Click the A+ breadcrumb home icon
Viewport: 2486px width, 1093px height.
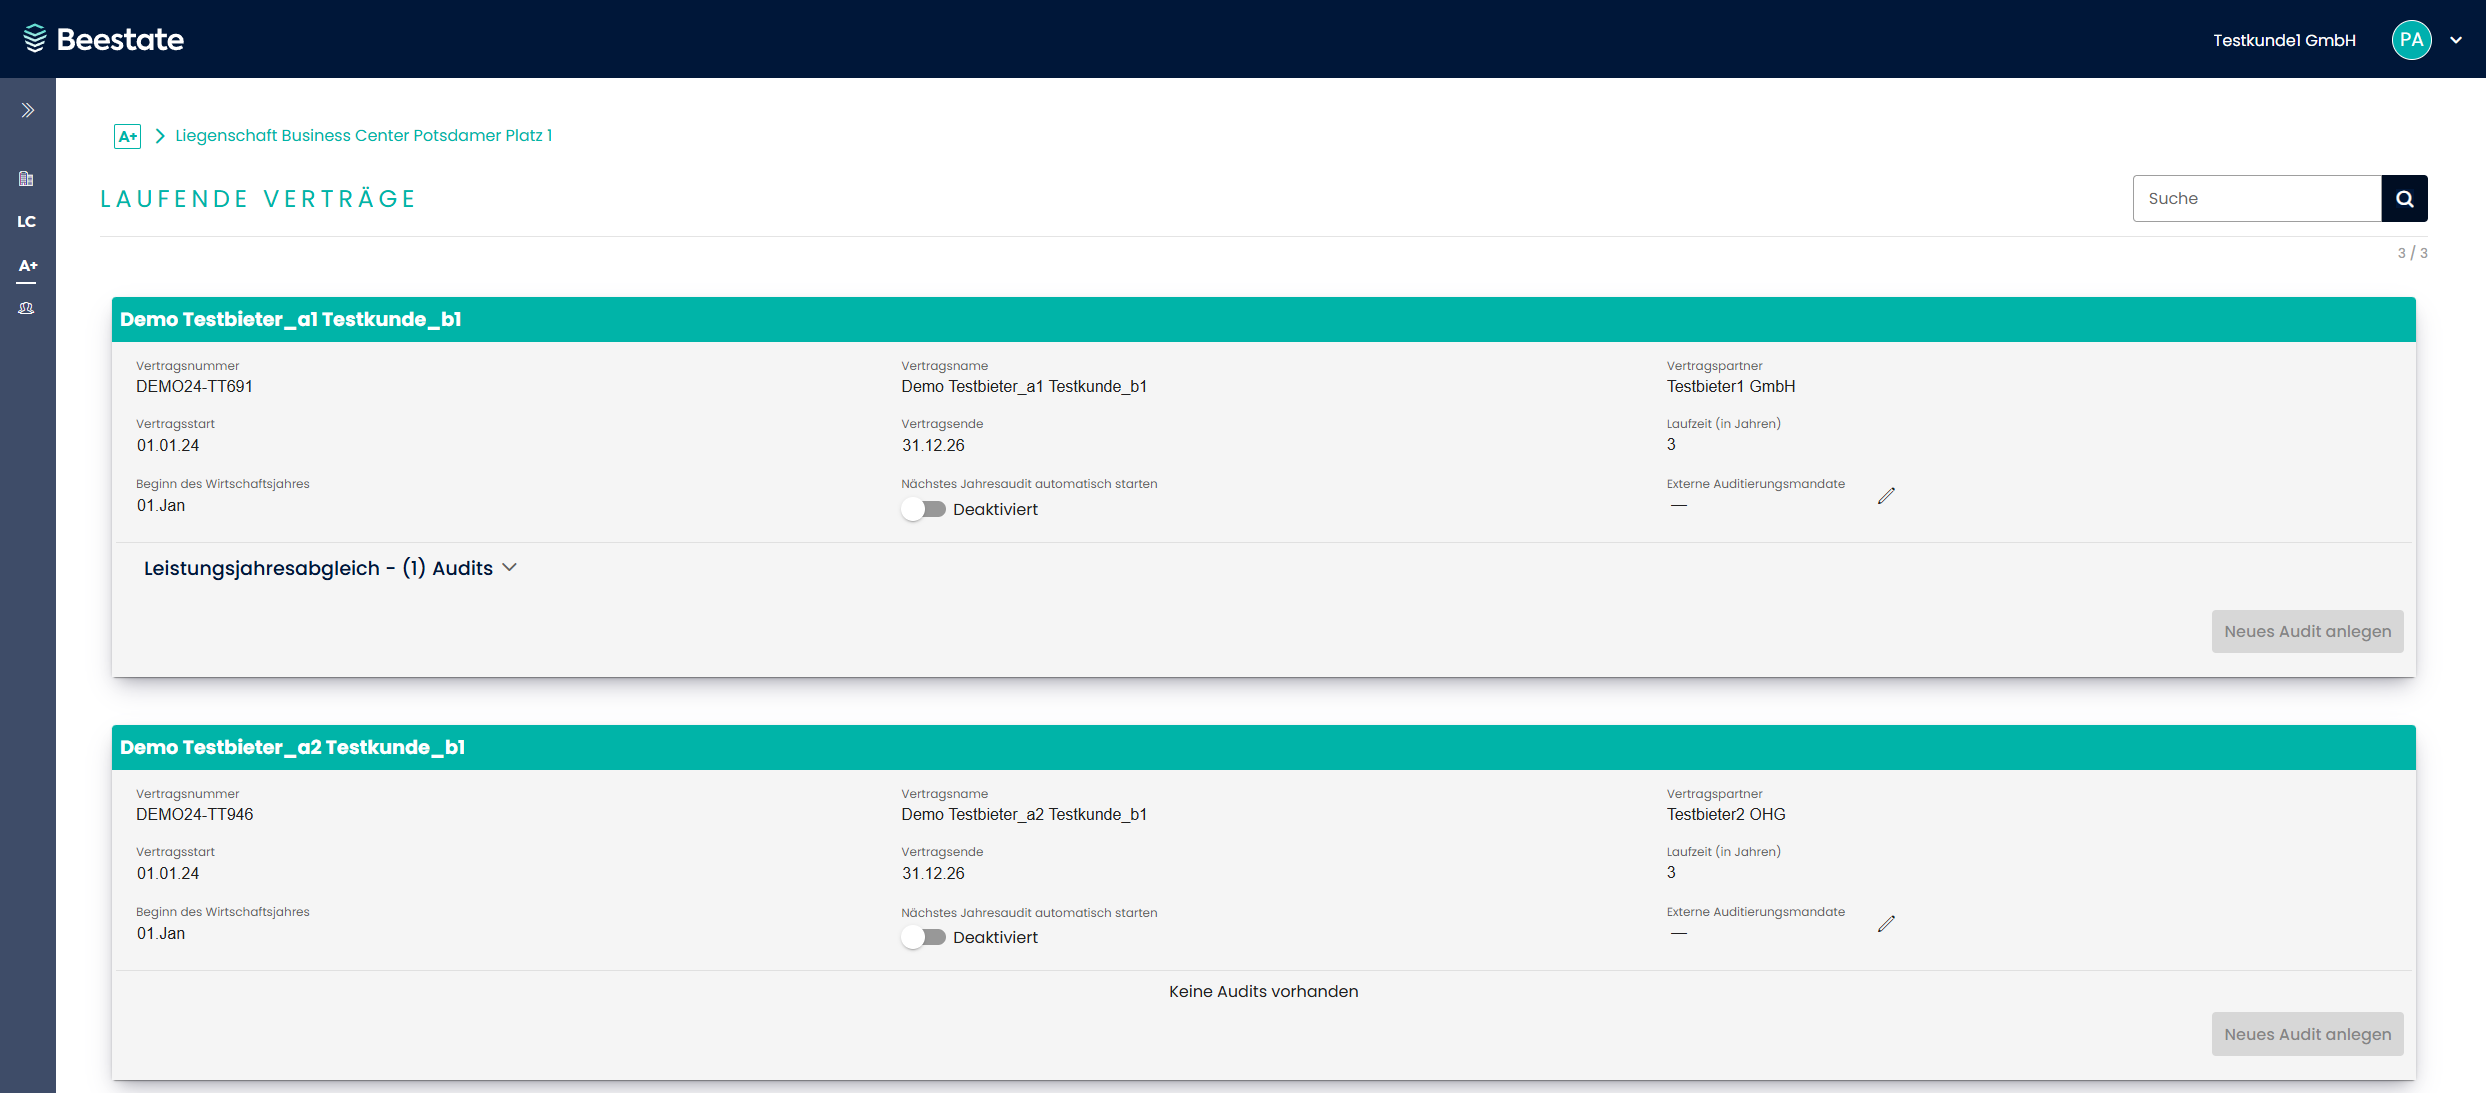[x=127, y=136]
